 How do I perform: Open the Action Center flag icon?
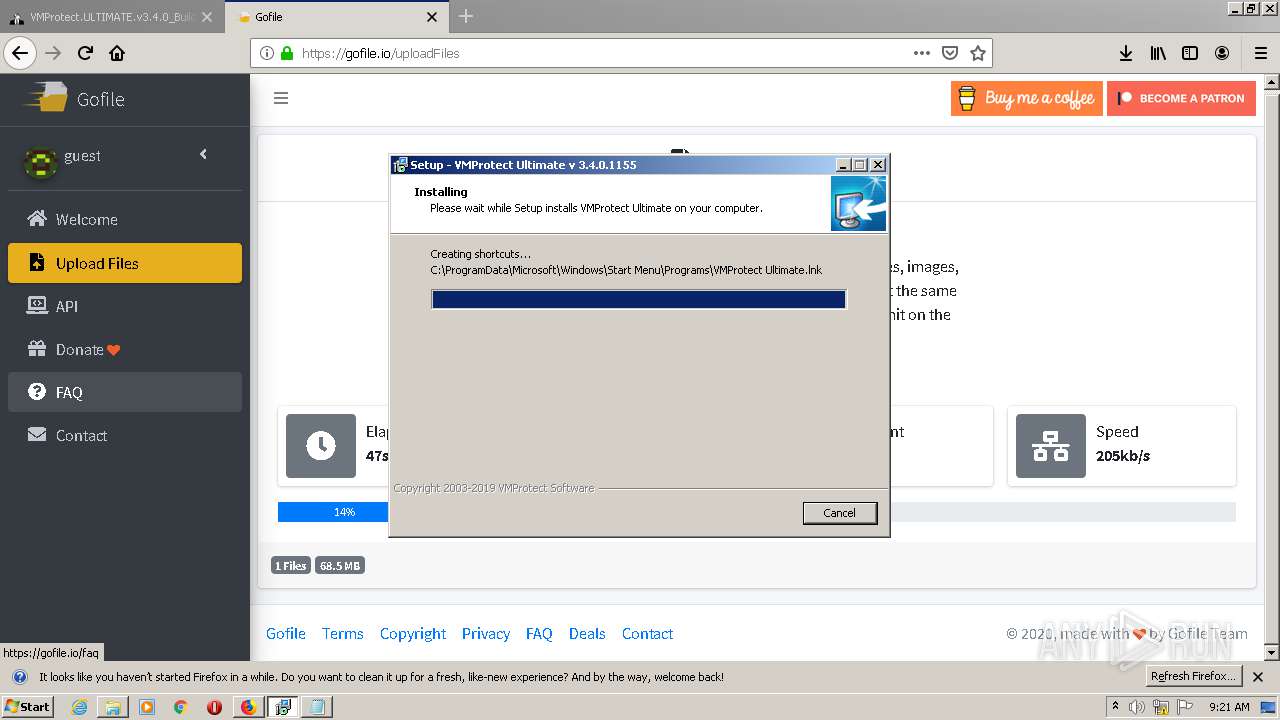point(1186,707)
